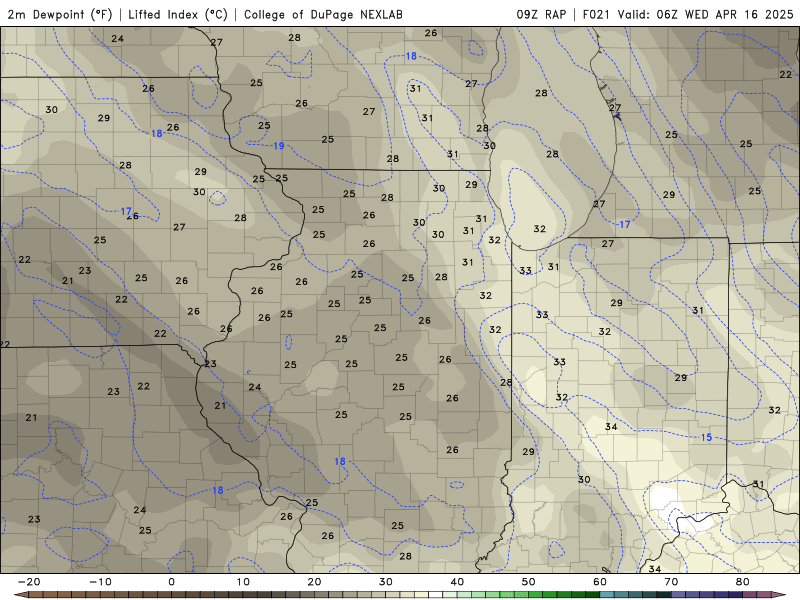Click the "F021" forecast hour text
The height and width of the screenshot is (600, 800).
pos(596,14)
